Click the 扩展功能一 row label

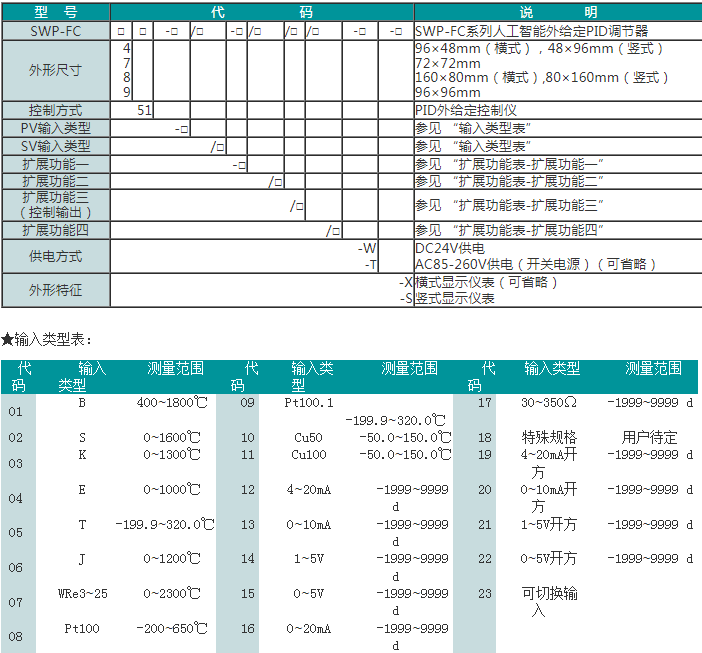pos(56,164)
